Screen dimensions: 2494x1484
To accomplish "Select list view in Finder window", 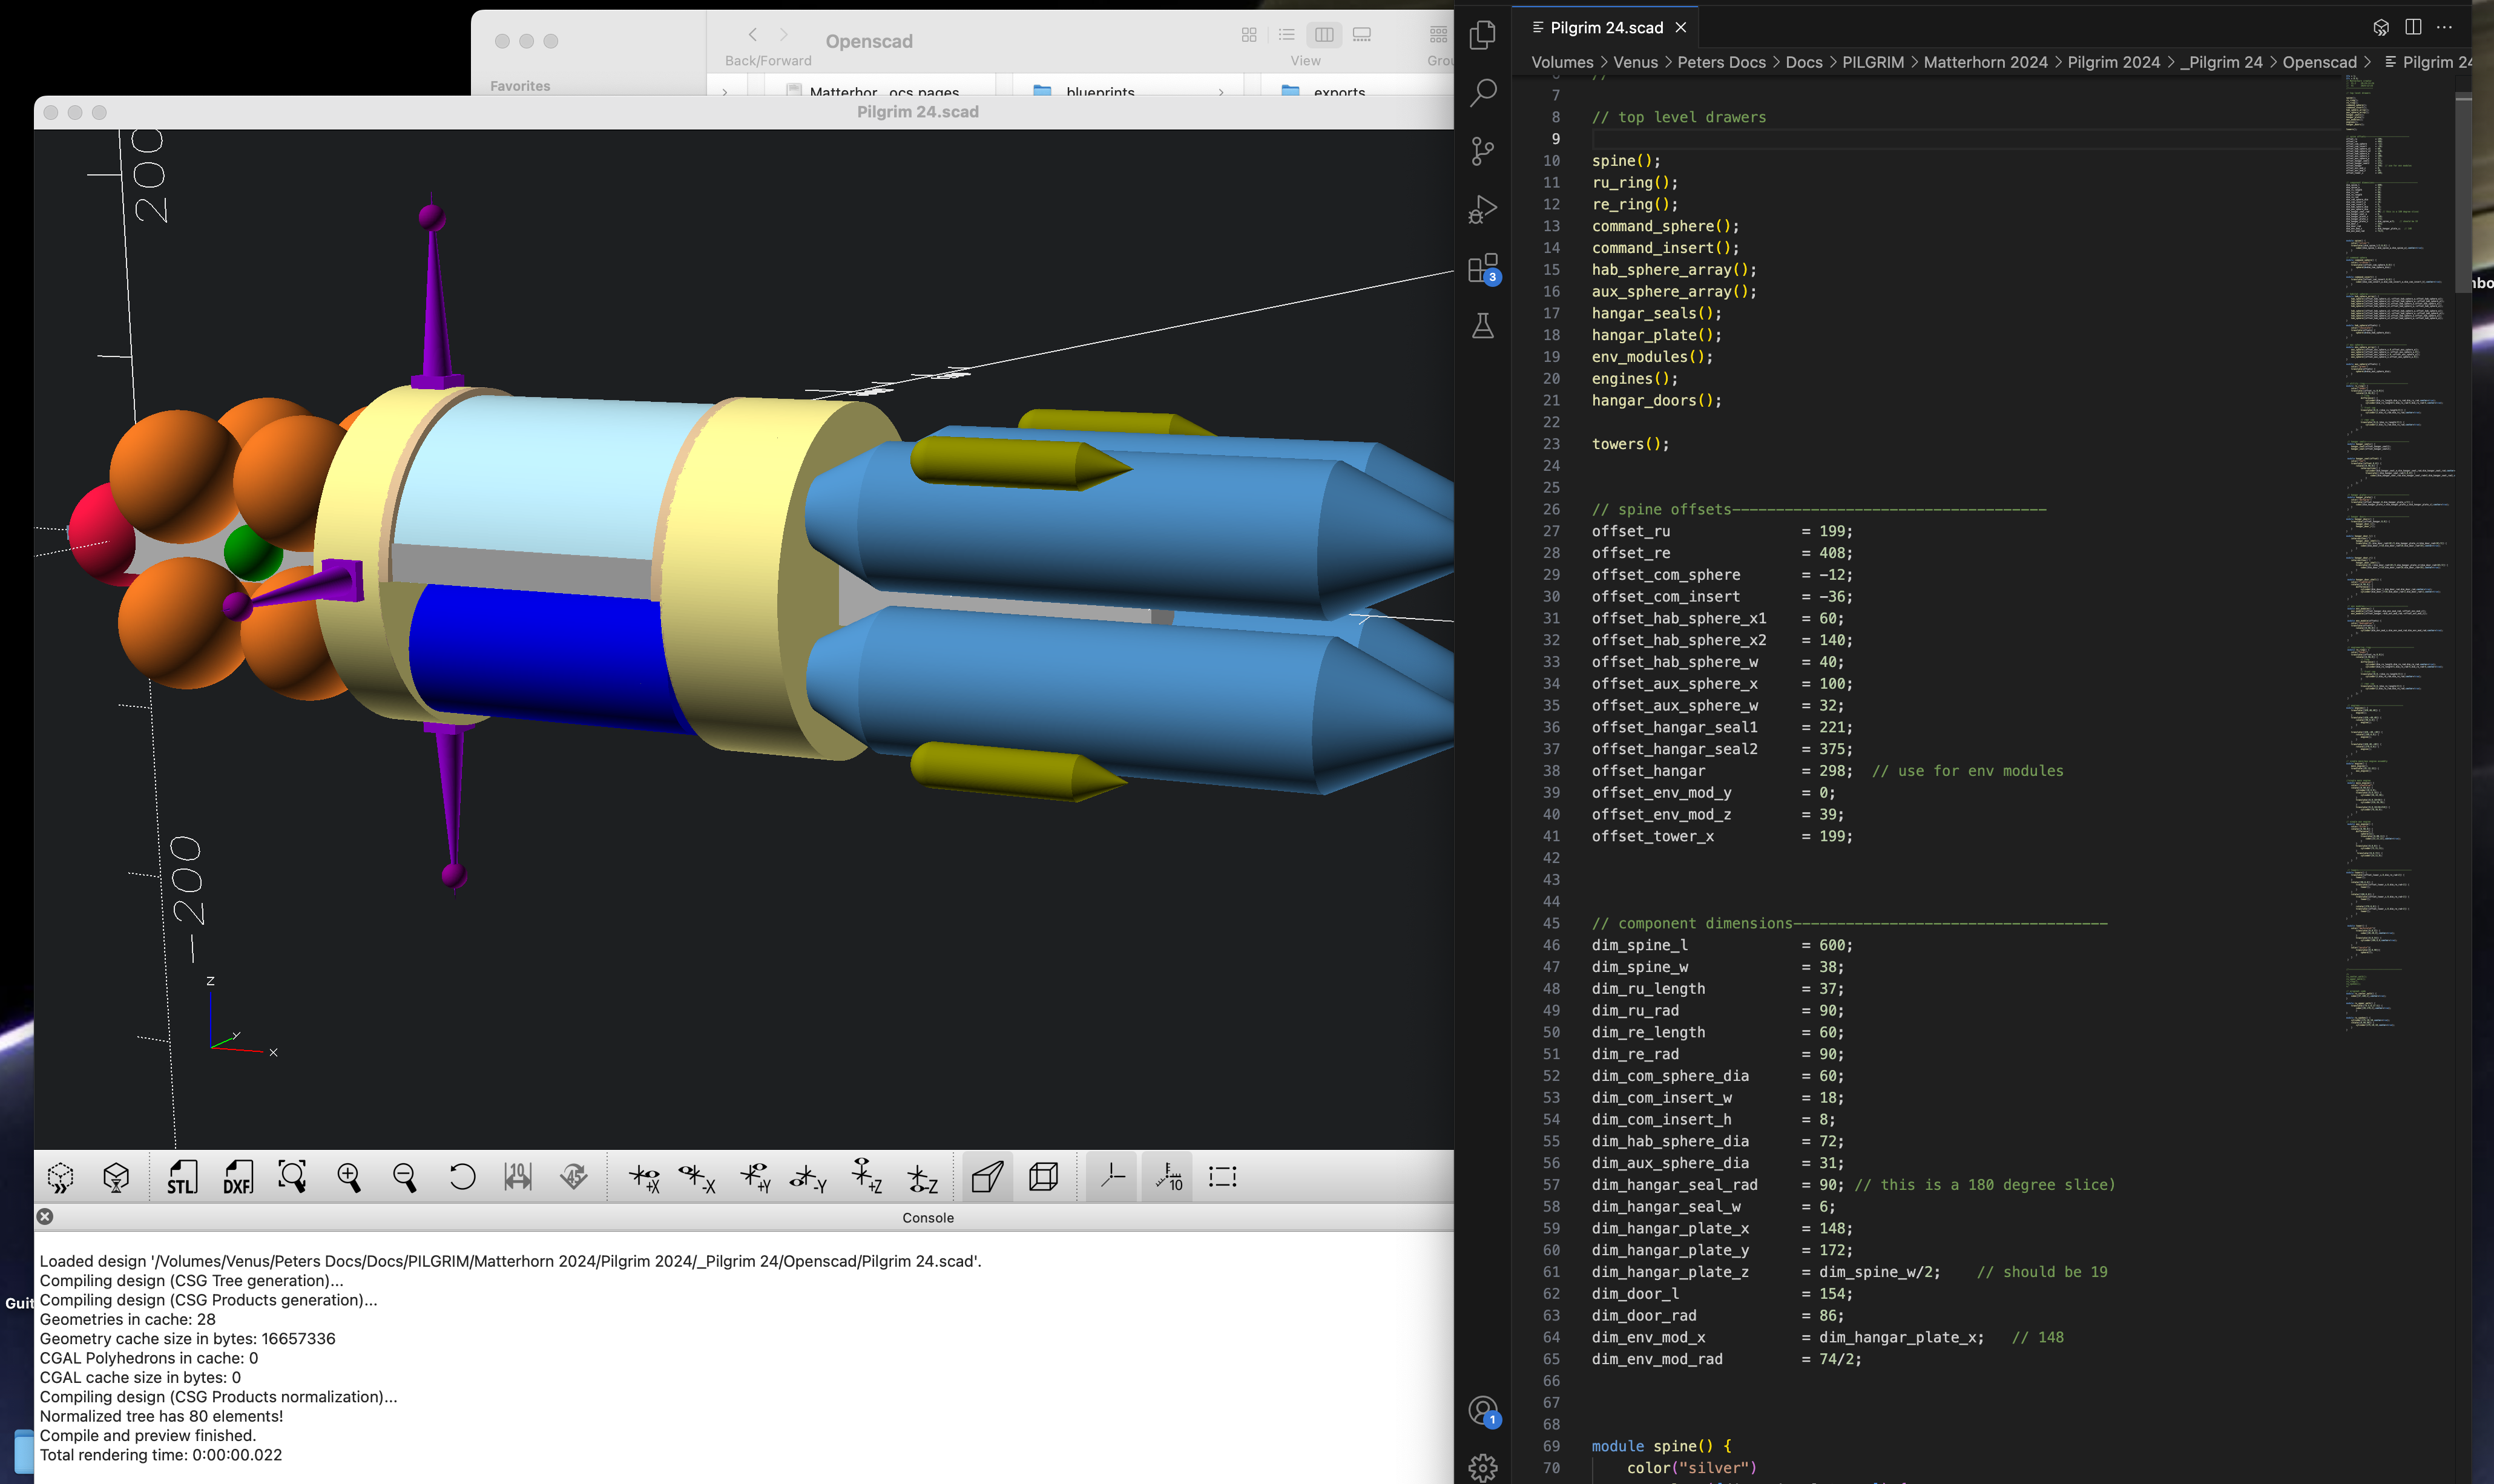I will (1286, 35).
